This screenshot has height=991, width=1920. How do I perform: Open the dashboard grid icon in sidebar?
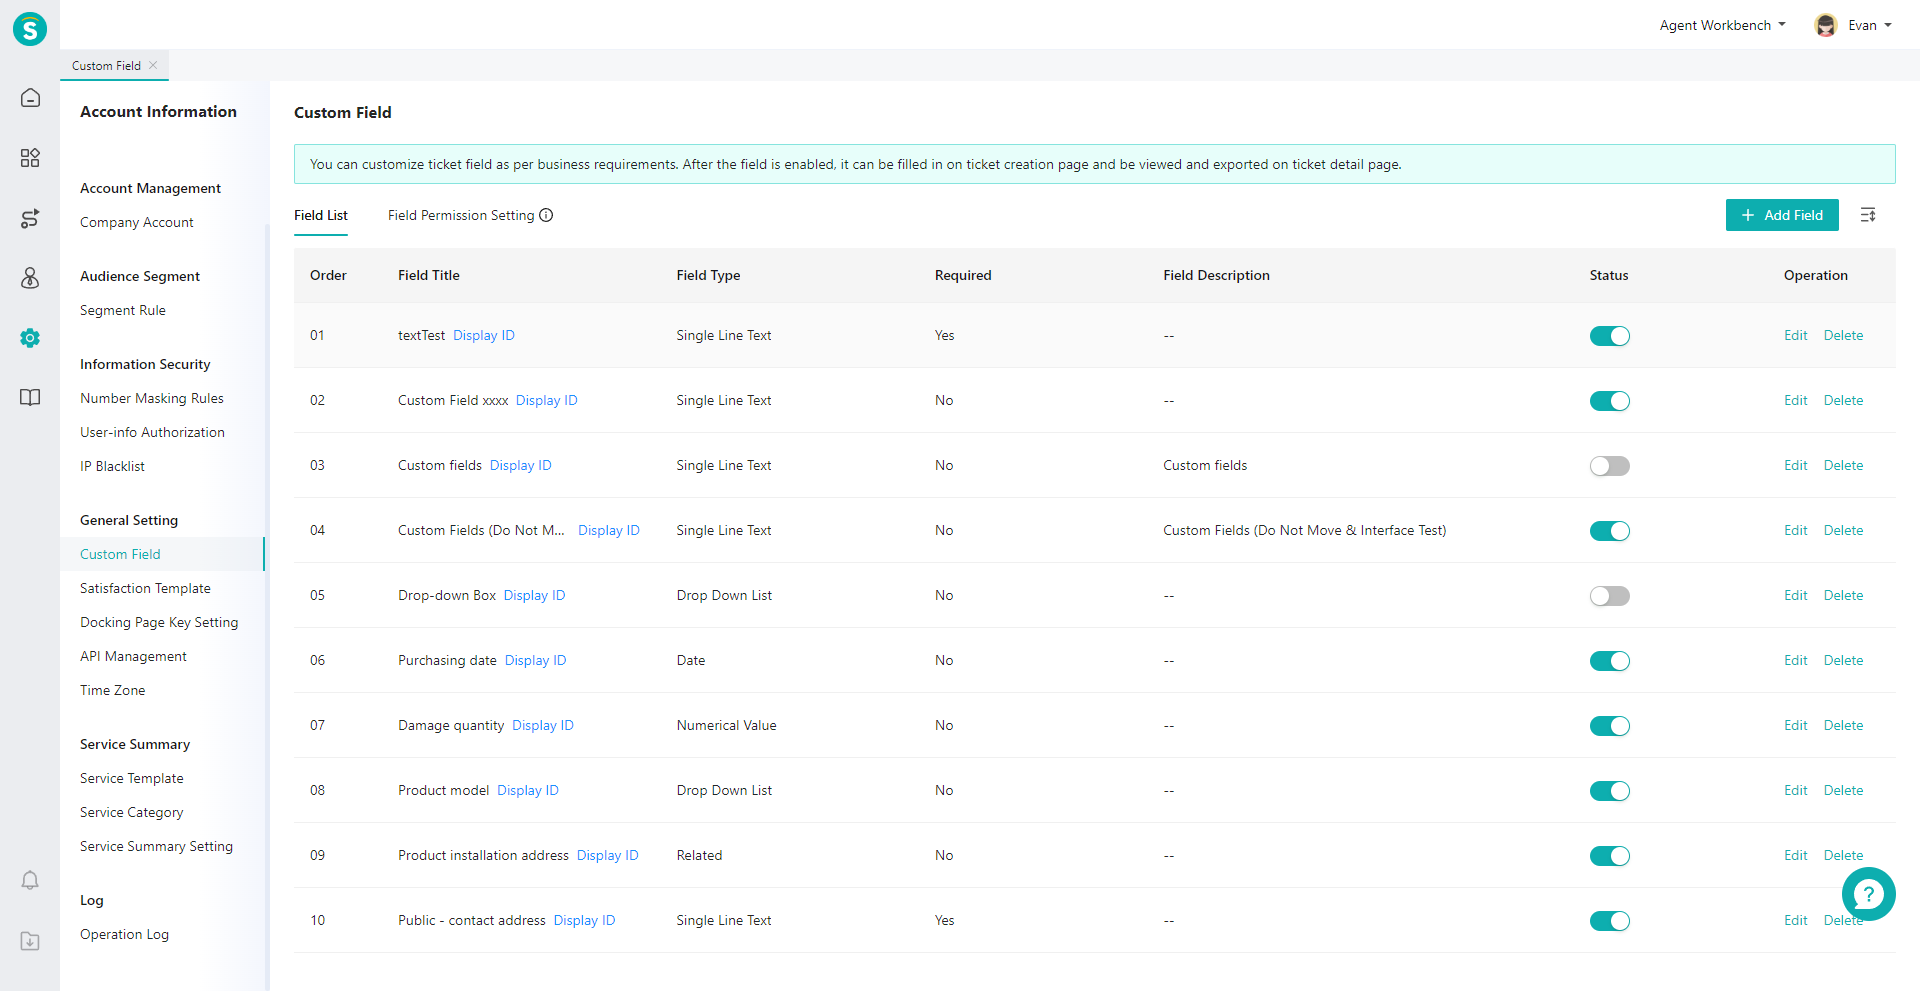(x=30, y=158)
